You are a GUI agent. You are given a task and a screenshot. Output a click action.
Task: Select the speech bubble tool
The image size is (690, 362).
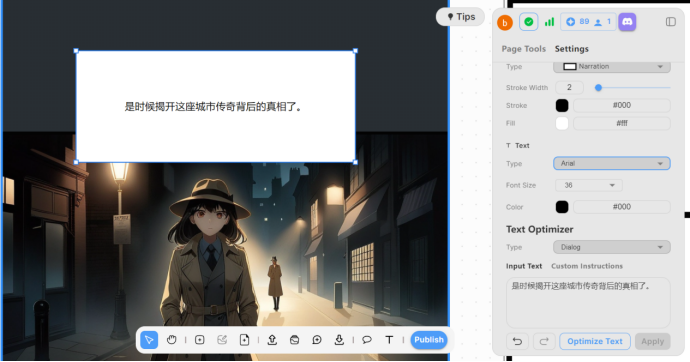click(367, 340)
